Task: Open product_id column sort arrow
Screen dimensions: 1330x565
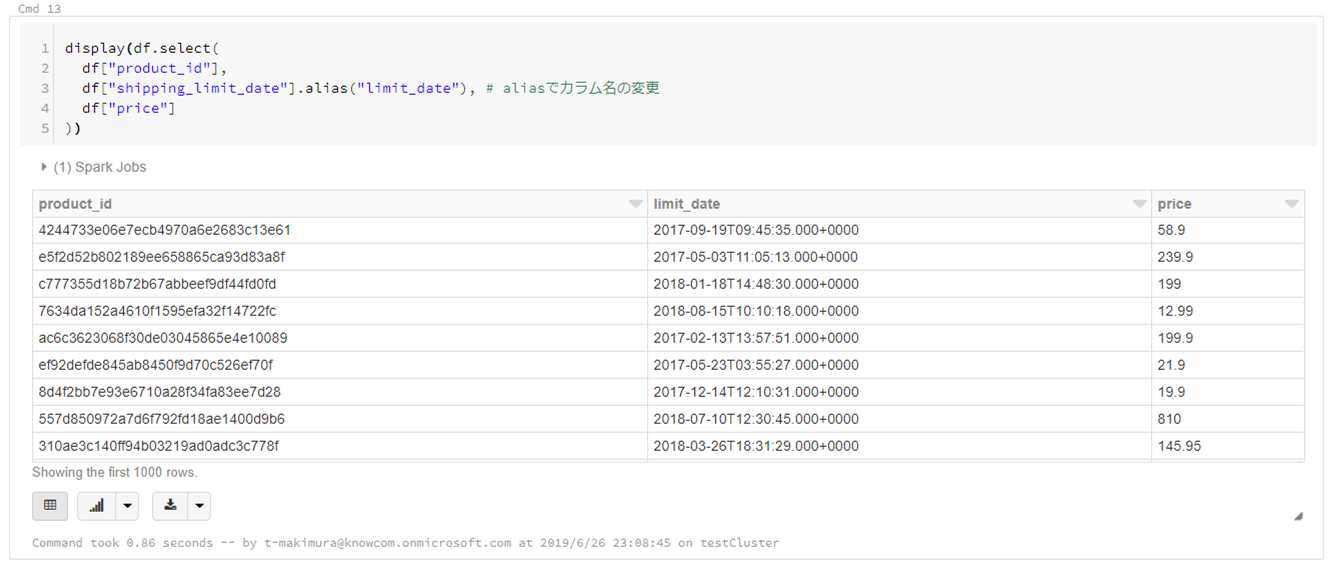Action: click(x=635, y=204)
